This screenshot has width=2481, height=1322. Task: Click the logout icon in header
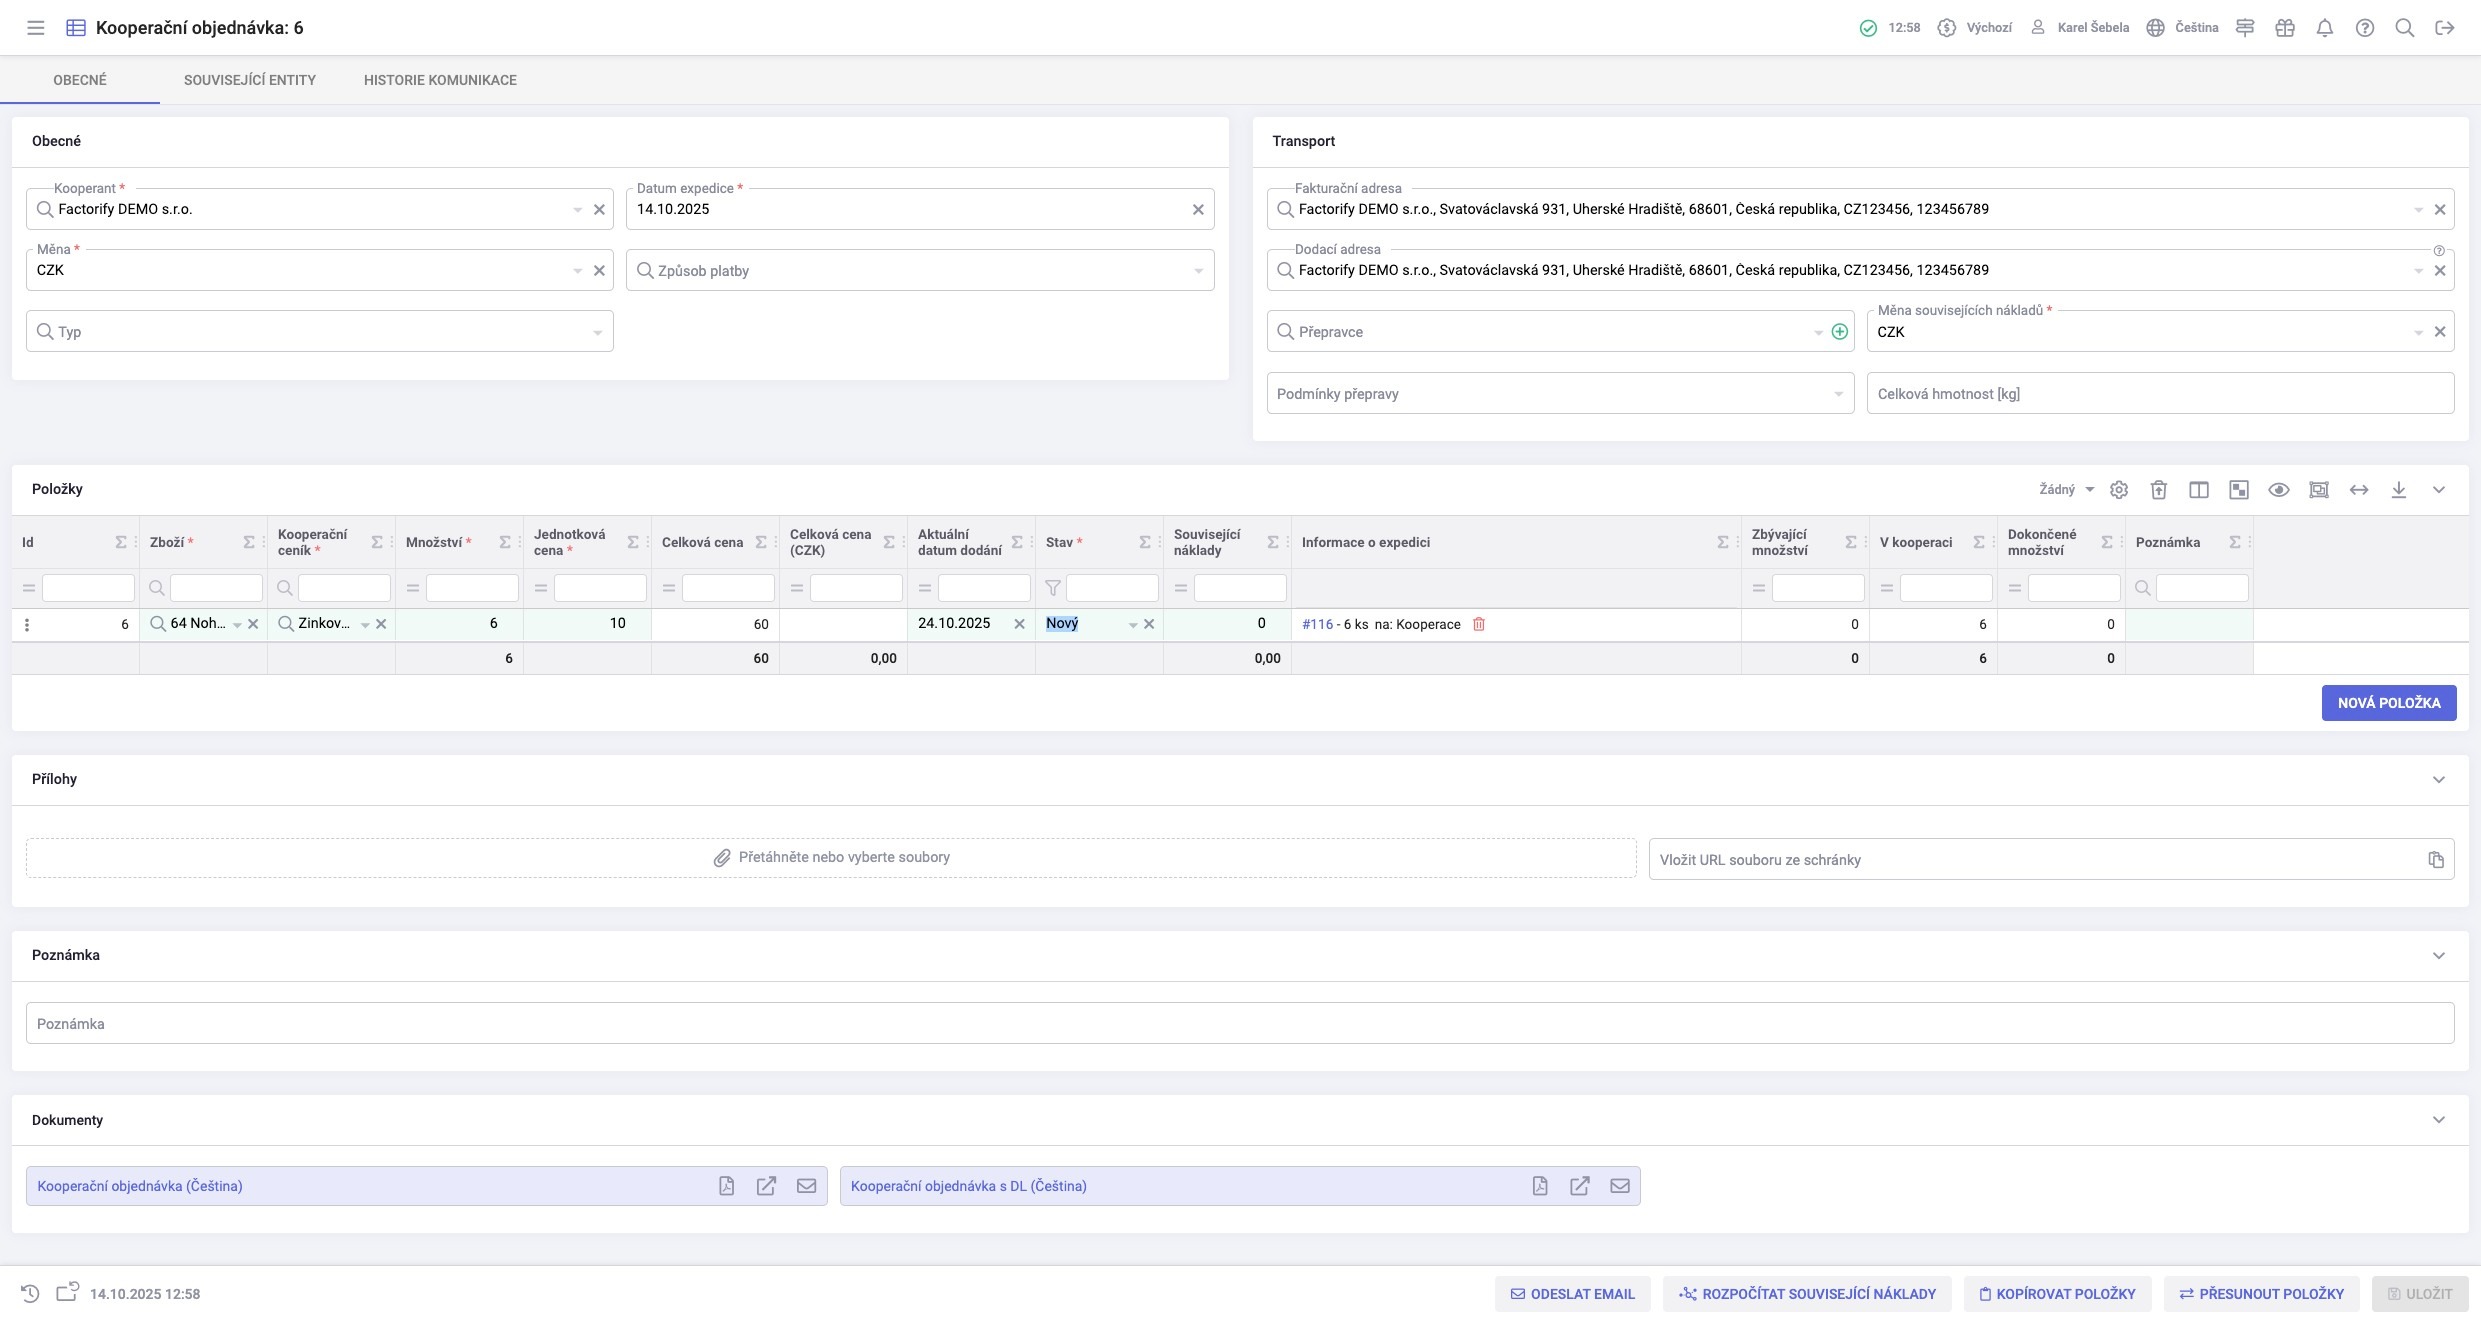click(2445, 28)
